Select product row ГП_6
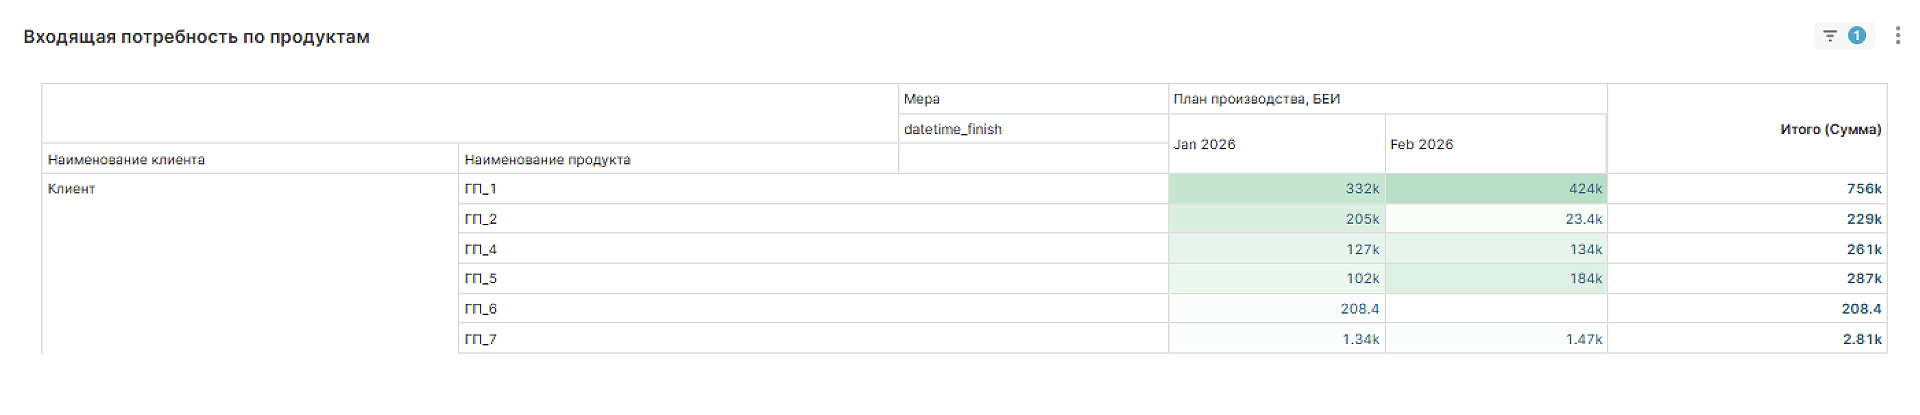Viewport: 1920px width, 415px height. coord(481,309)
